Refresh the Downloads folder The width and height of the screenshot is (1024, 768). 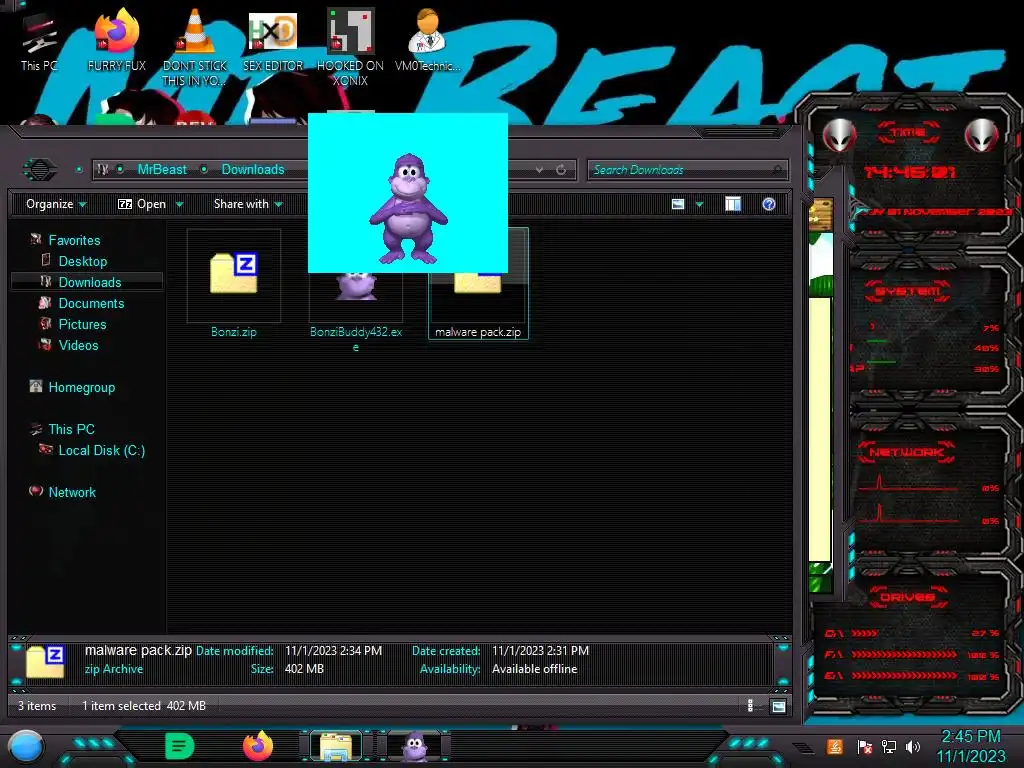[561, 170]
